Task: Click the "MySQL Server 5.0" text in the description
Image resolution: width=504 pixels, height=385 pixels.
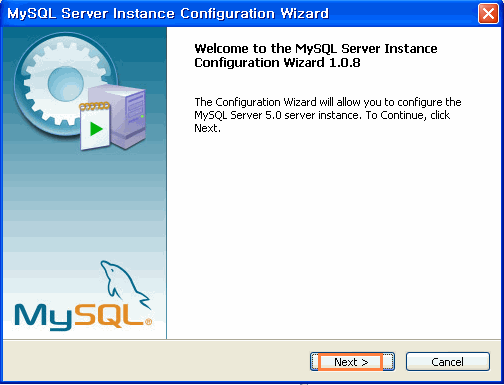Action: tap(238, 115)
